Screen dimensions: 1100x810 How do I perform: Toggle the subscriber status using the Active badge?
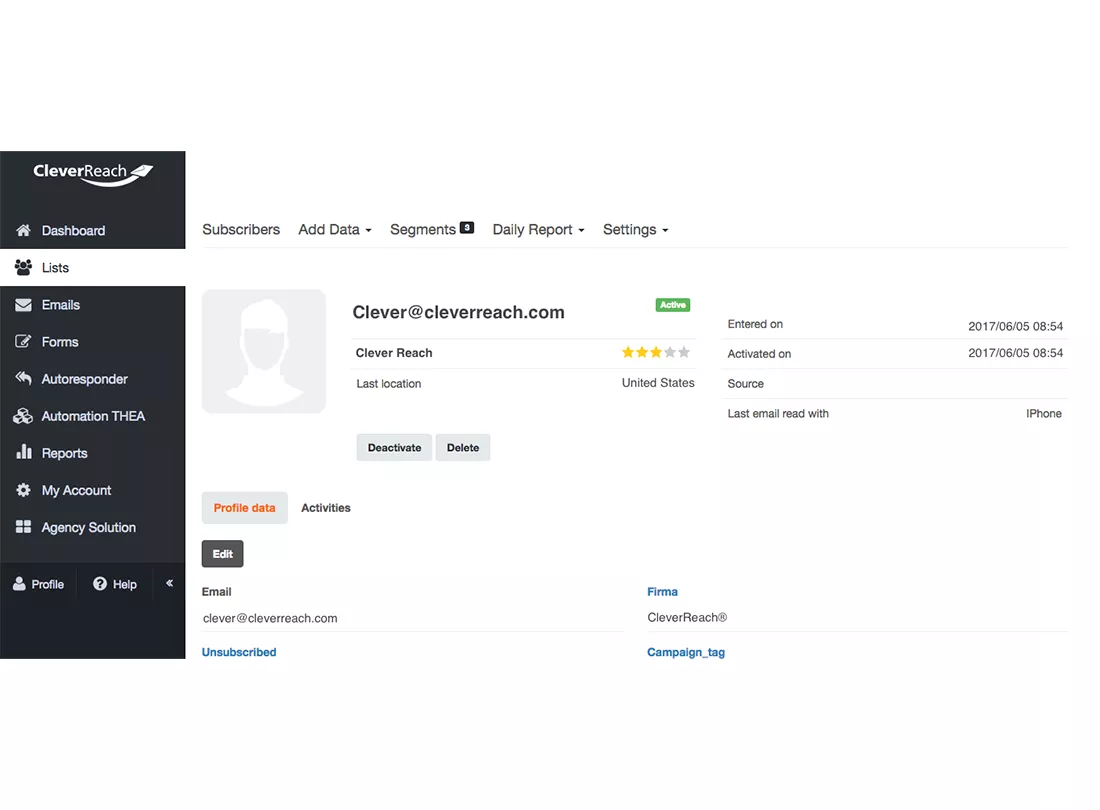coord(672,305)
